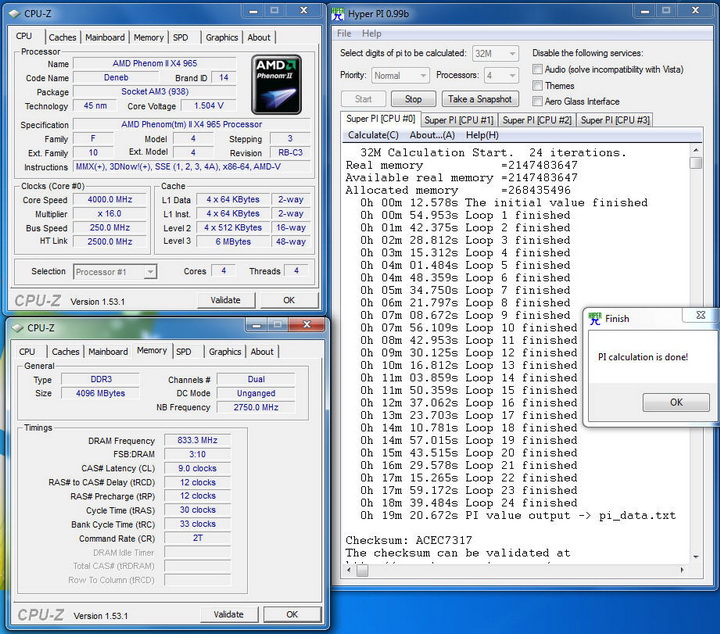
Task: Close the Finish dialog with X
Action: click(700, 315)
